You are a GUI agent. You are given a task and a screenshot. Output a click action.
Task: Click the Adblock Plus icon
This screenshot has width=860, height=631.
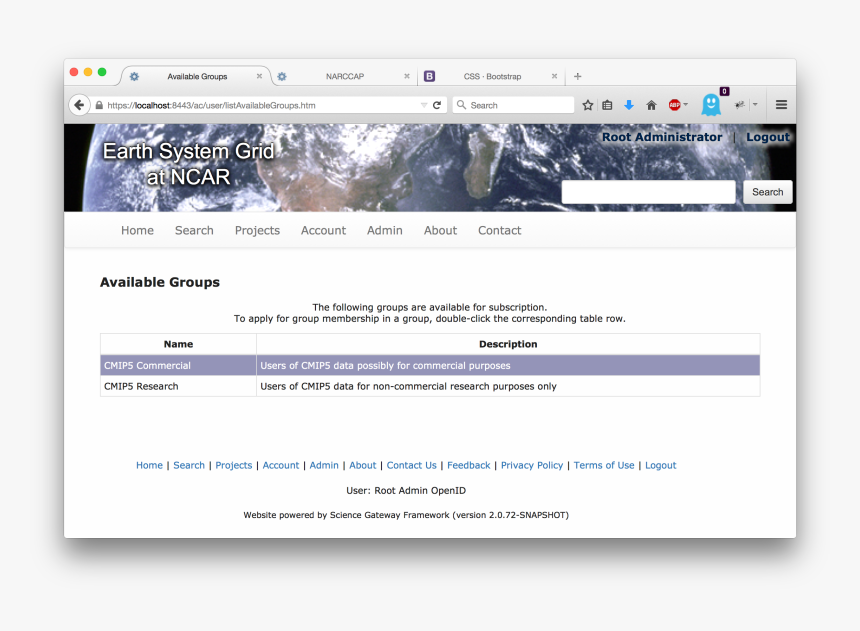[674, 105]
